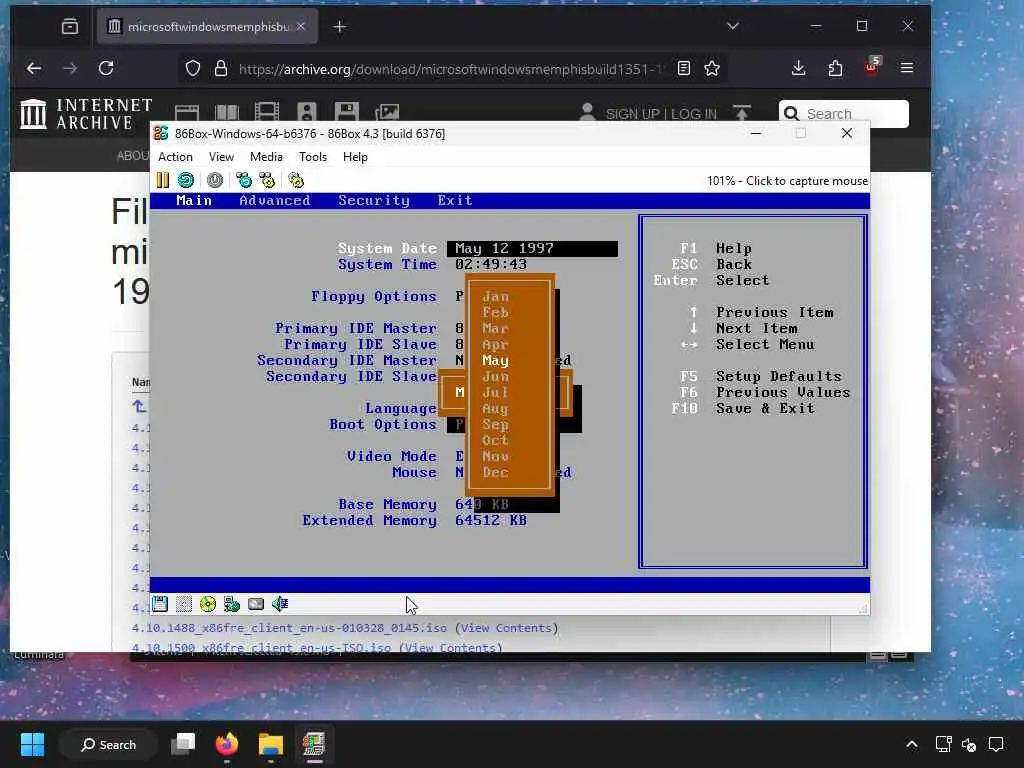The image size is (1024, 768).
Task: Click the System Date value May 12 1997
Action: (x=532, y=249)
